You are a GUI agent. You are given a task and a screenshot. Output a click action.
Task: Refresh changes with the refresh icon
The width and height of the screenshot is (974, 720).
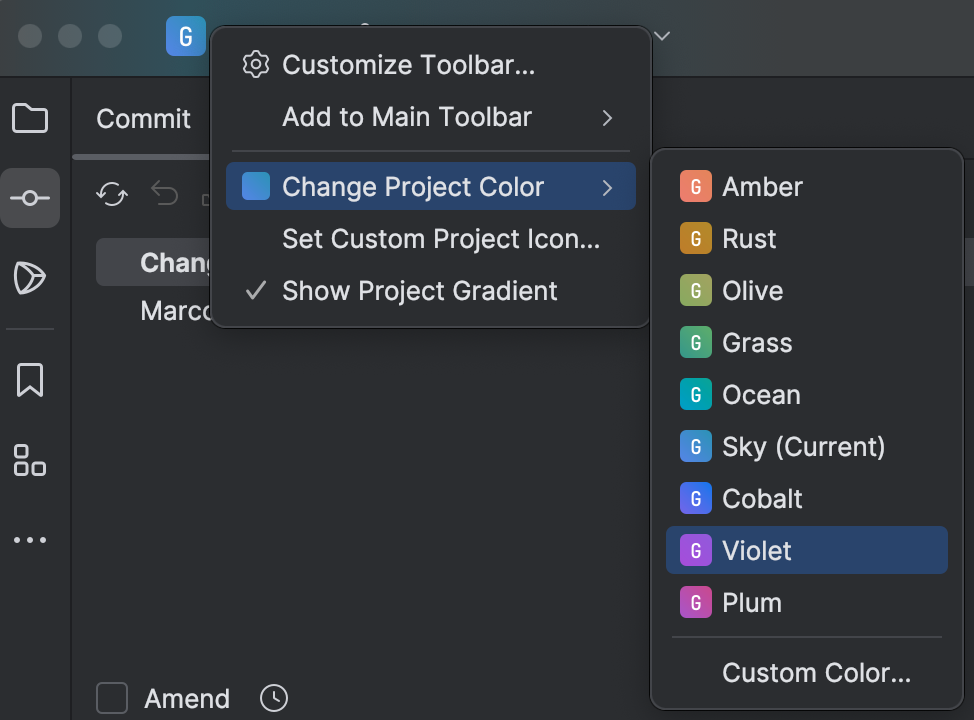[x=112, y=194]
